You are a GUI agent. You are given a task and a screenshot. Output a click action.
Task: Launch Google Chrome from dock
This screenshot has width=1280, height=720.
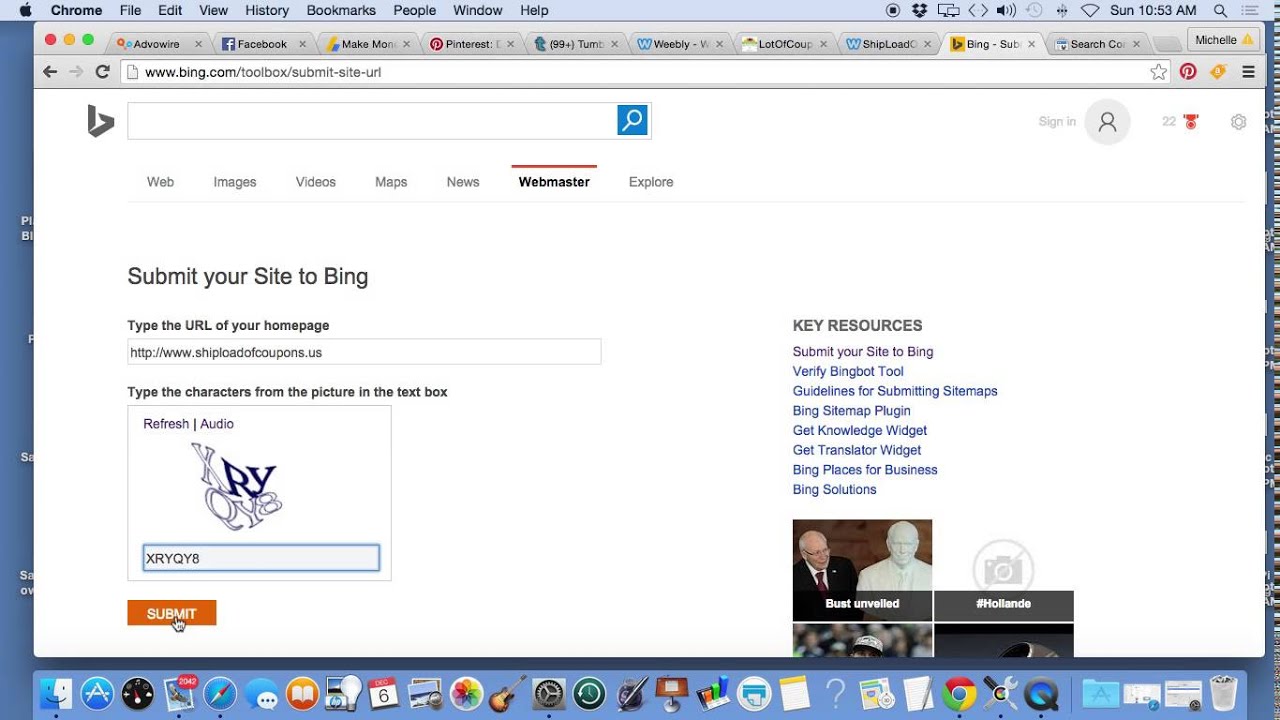pos(958,693)
